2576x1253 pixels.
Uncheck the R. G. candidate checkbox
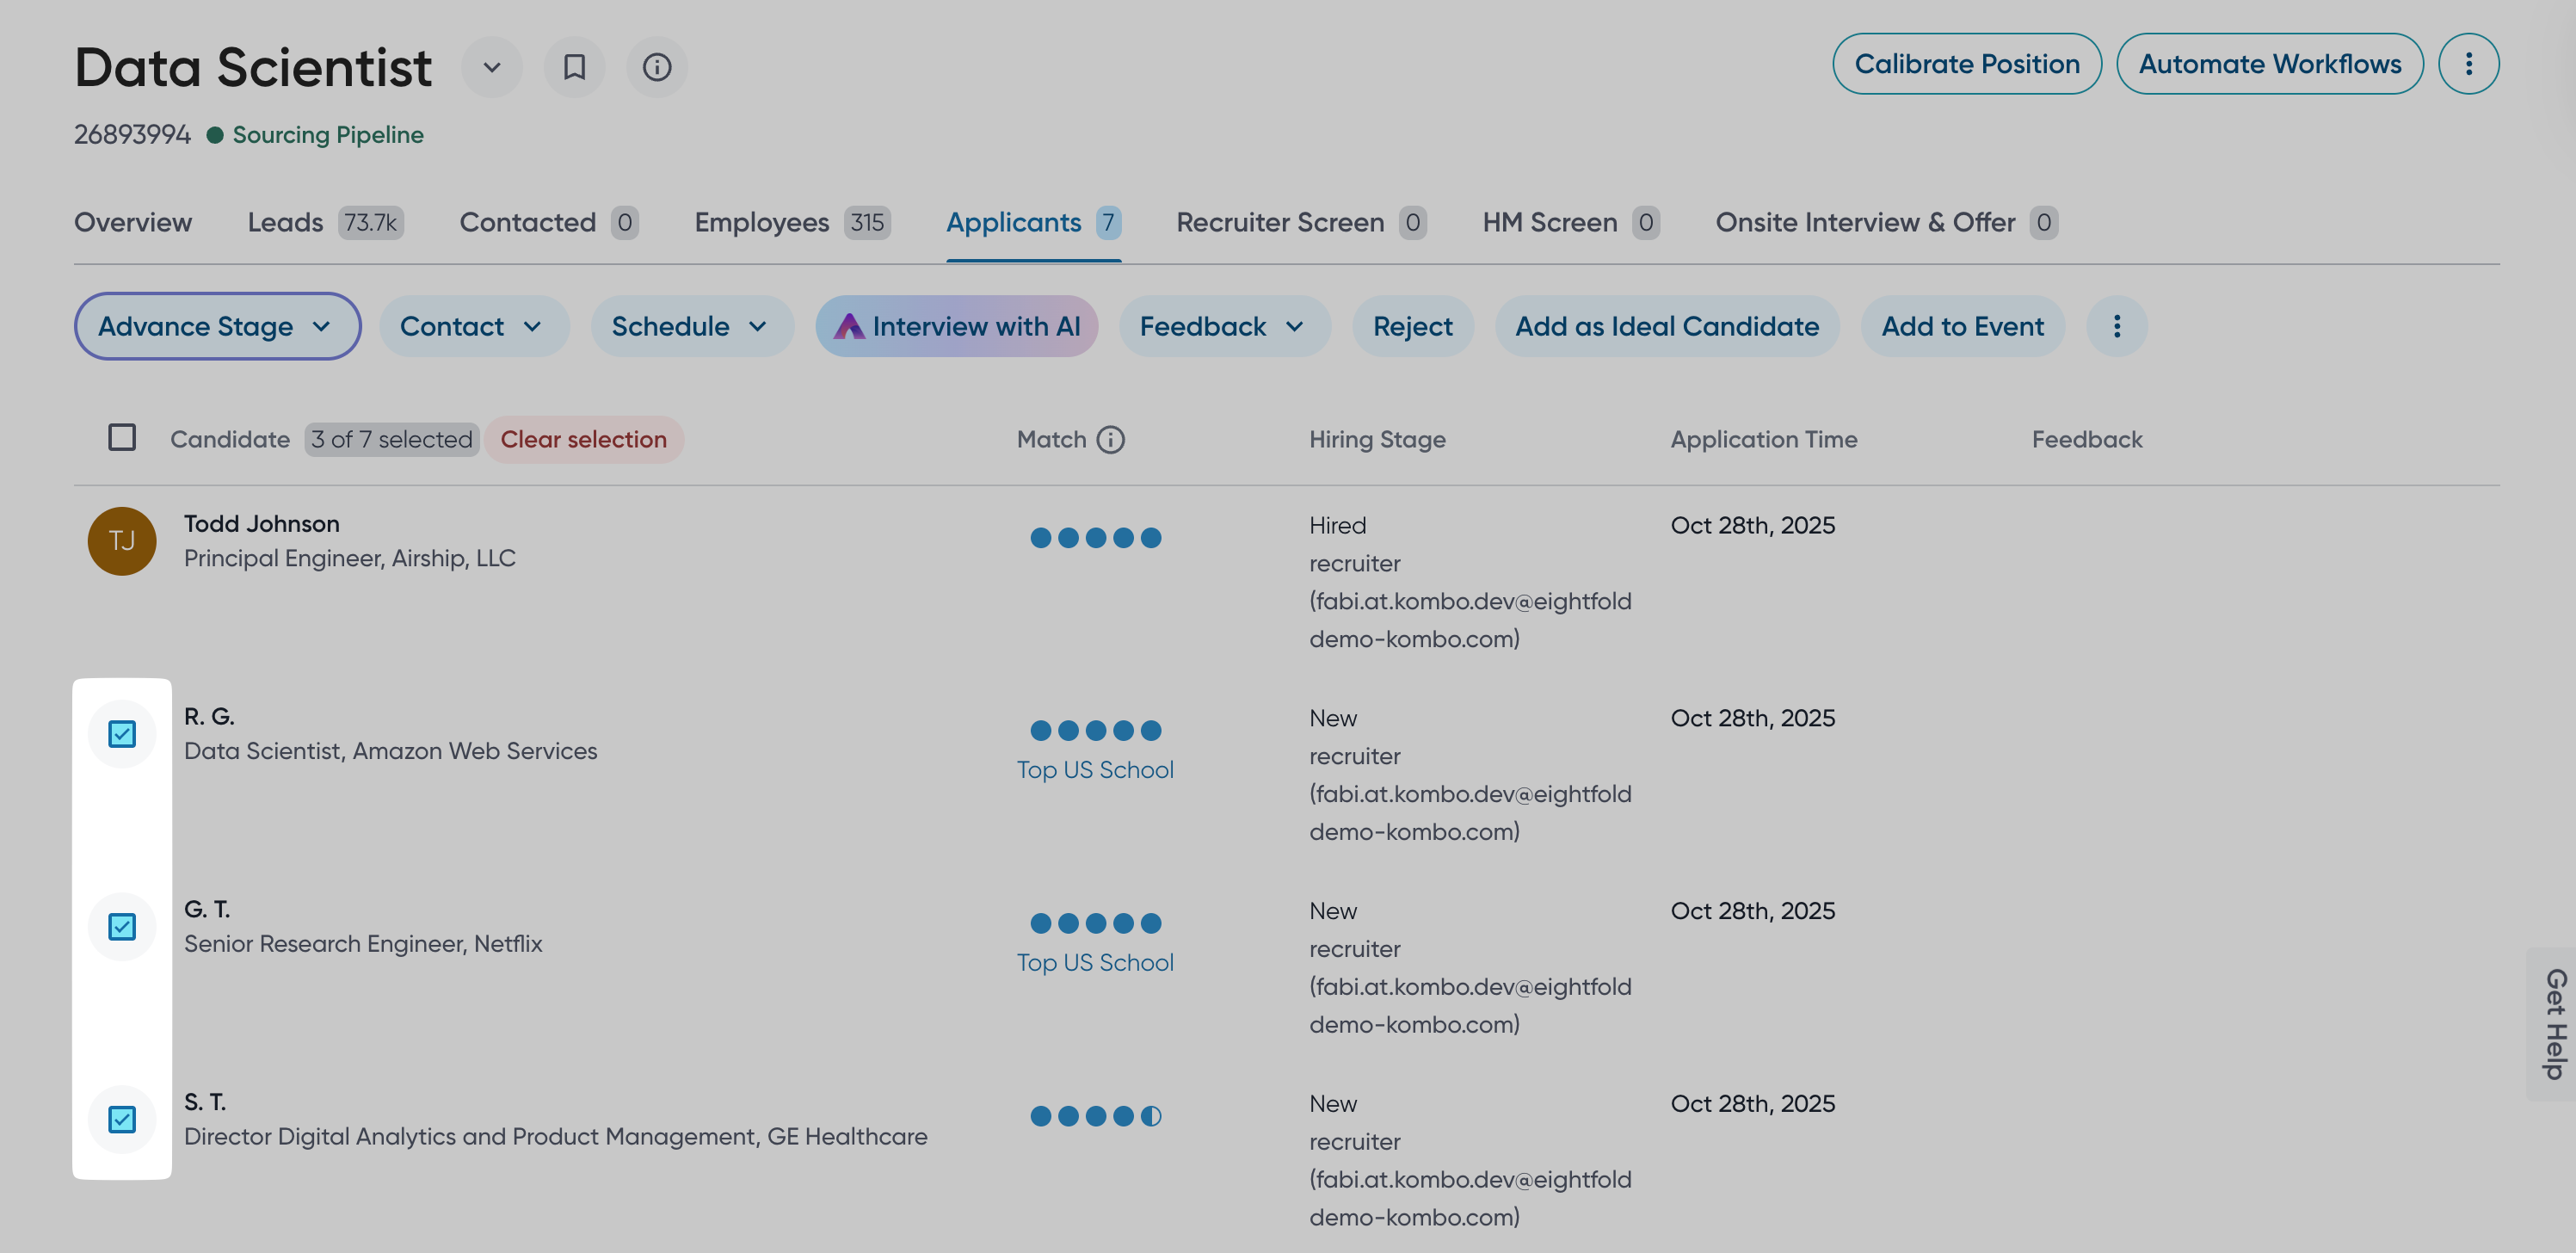click(x=122, y=734)
